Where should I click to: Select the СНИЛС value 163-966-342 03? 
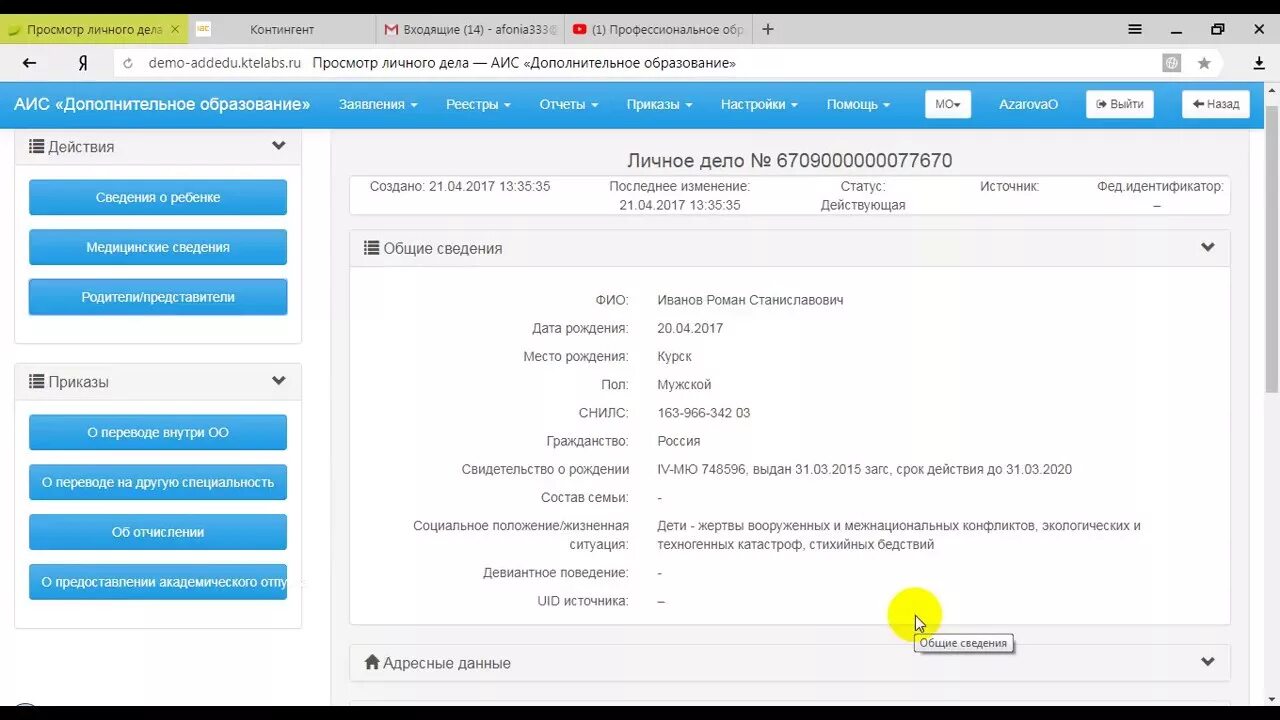[x=704, y=413]
